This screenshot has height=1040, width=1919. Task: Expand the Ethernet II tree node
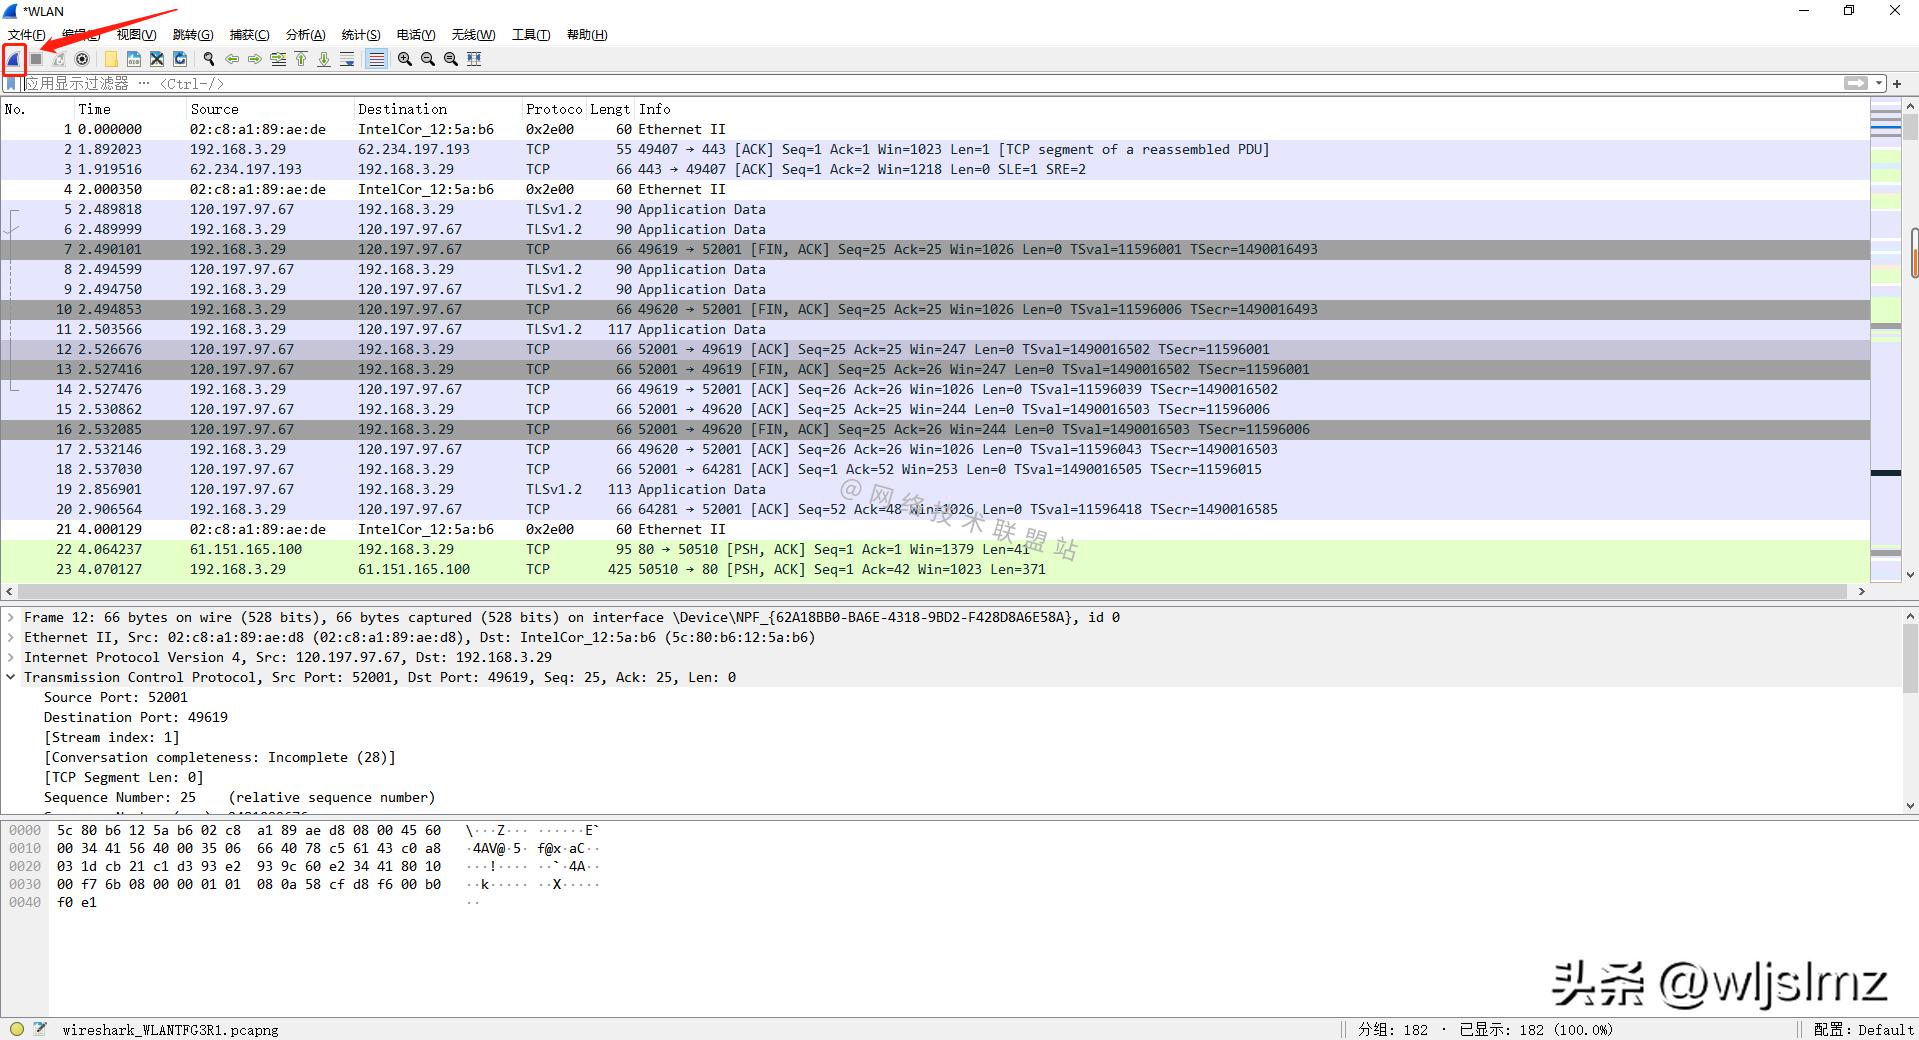[11, 637]
